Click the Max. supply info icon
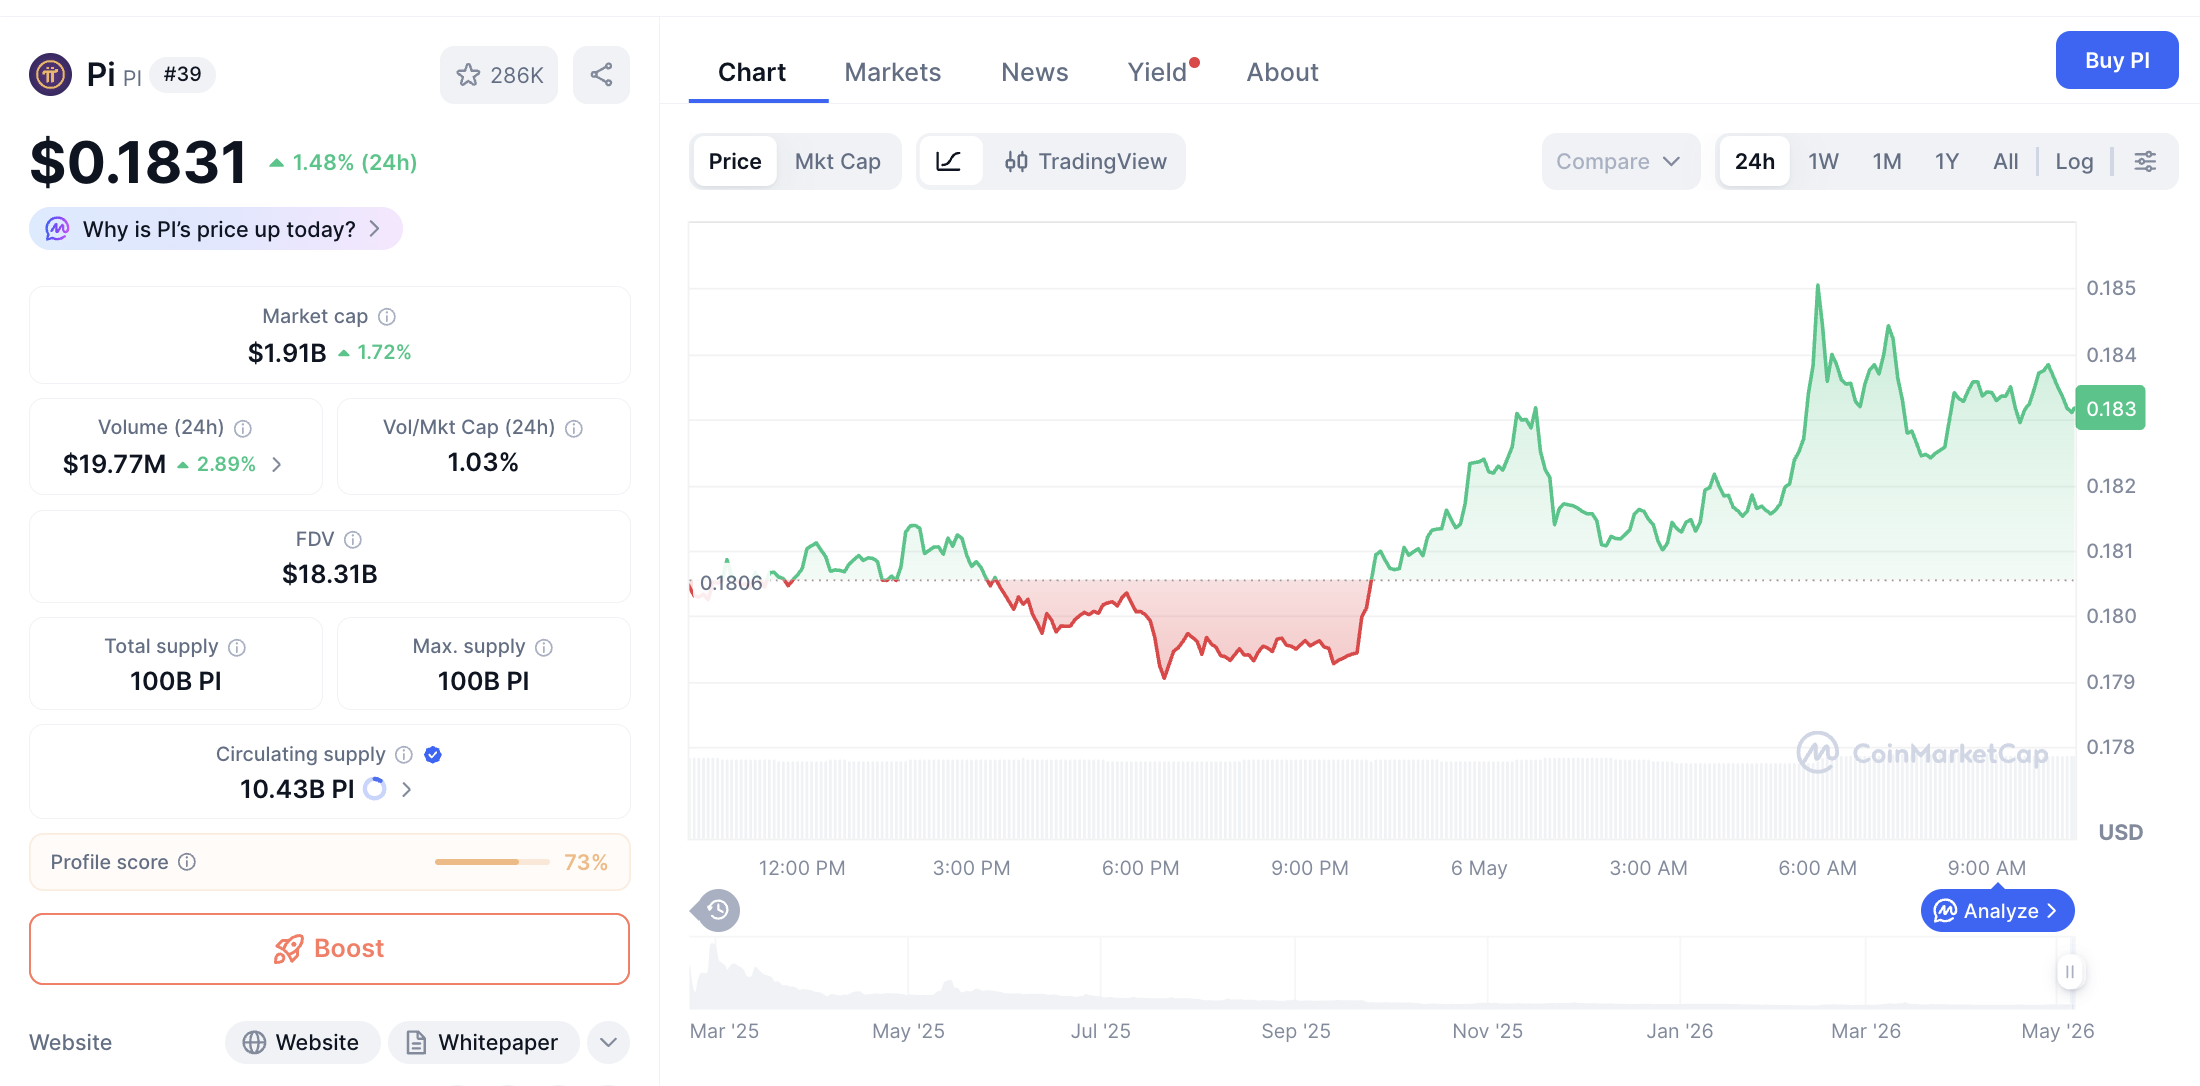 click(x=544, y=647)
